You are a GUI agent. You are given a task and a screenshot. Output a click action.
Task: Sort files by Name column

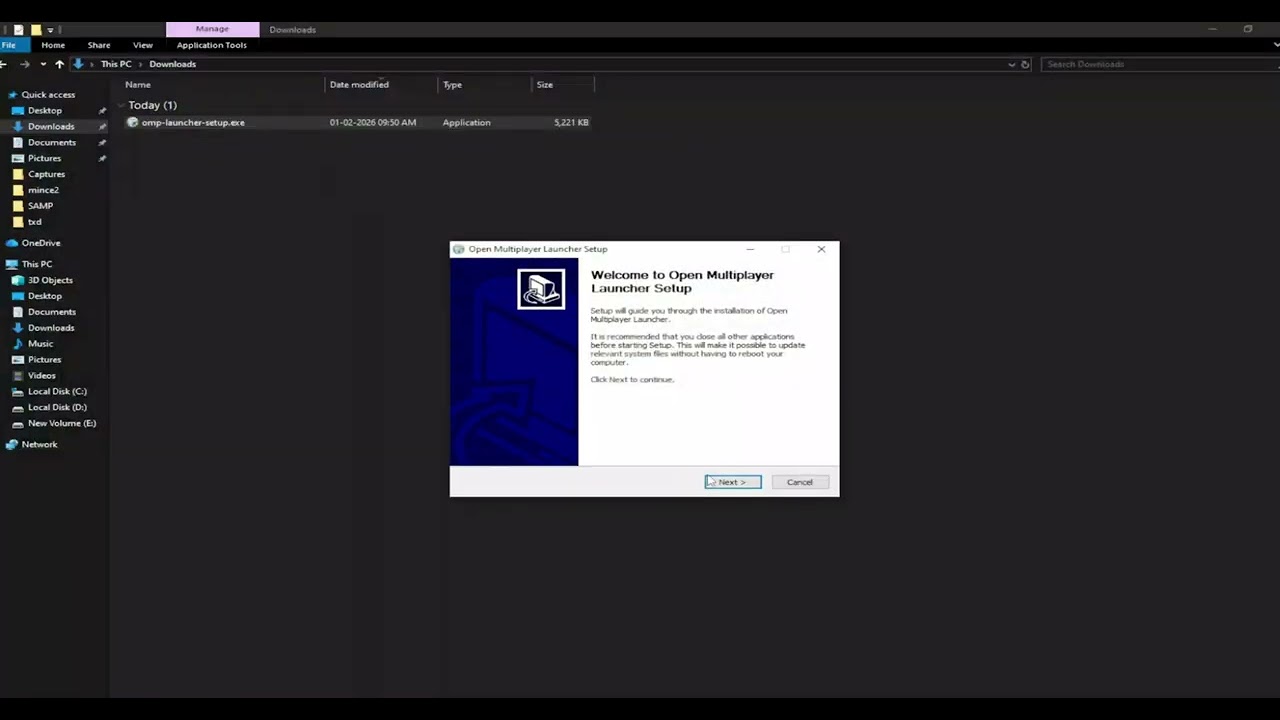tap(138, 85)
